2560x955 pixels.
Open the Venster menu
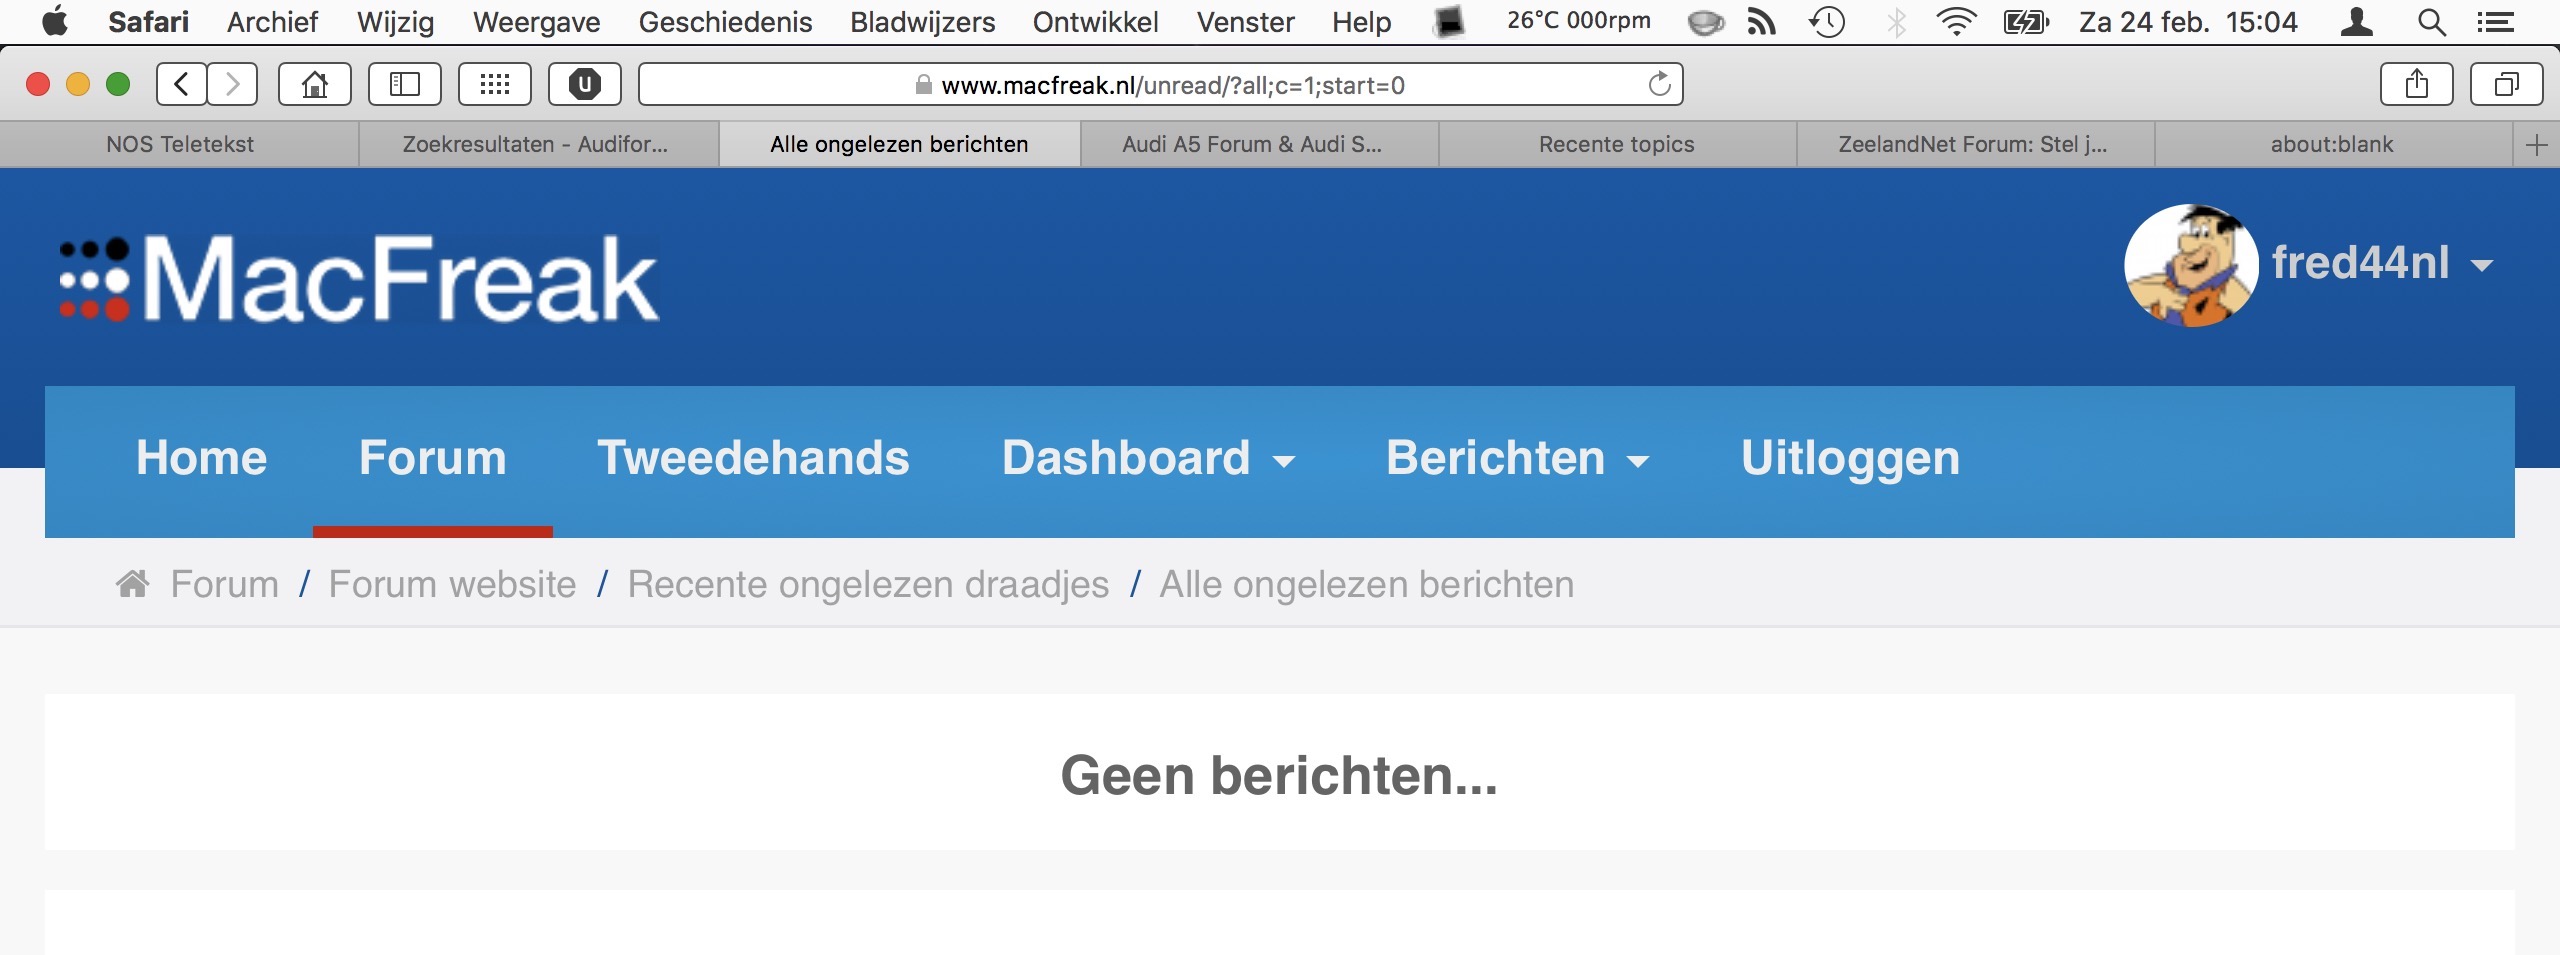(1245, 22)
